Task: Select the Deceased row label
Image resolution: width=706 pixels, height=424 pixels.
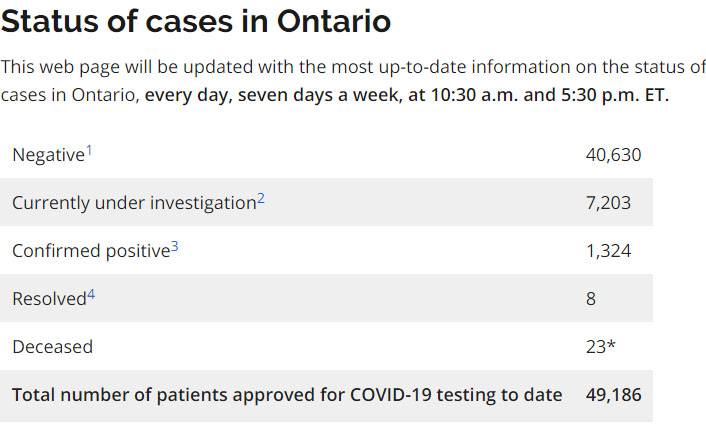Action: pos(52,347)
